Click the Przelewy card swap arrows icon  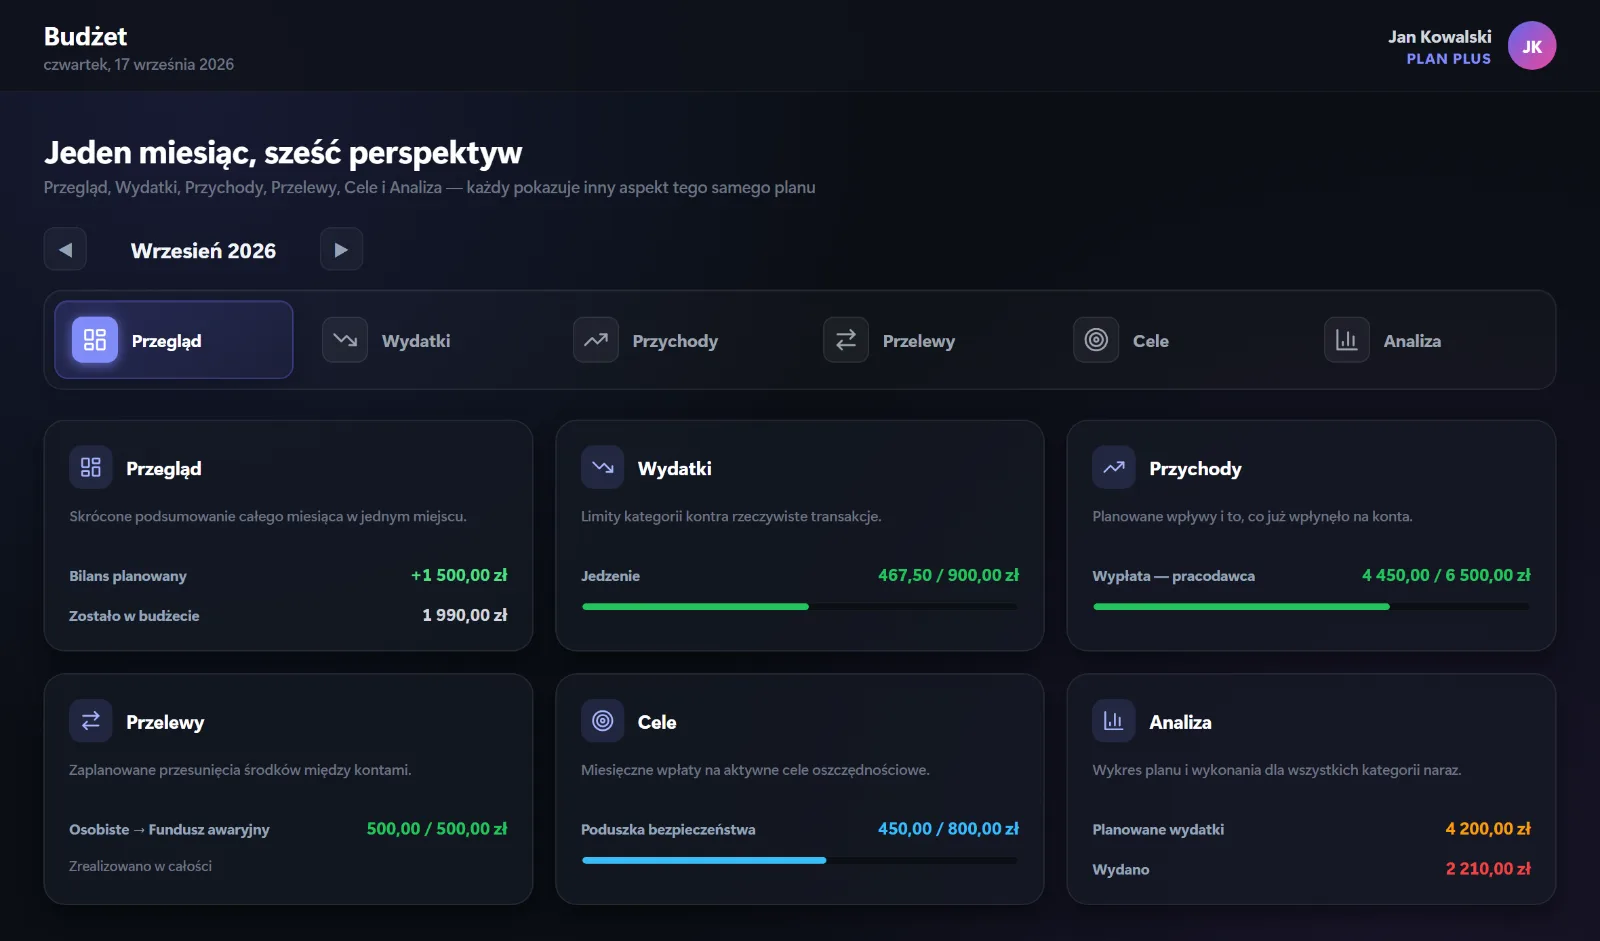[91, 721]
